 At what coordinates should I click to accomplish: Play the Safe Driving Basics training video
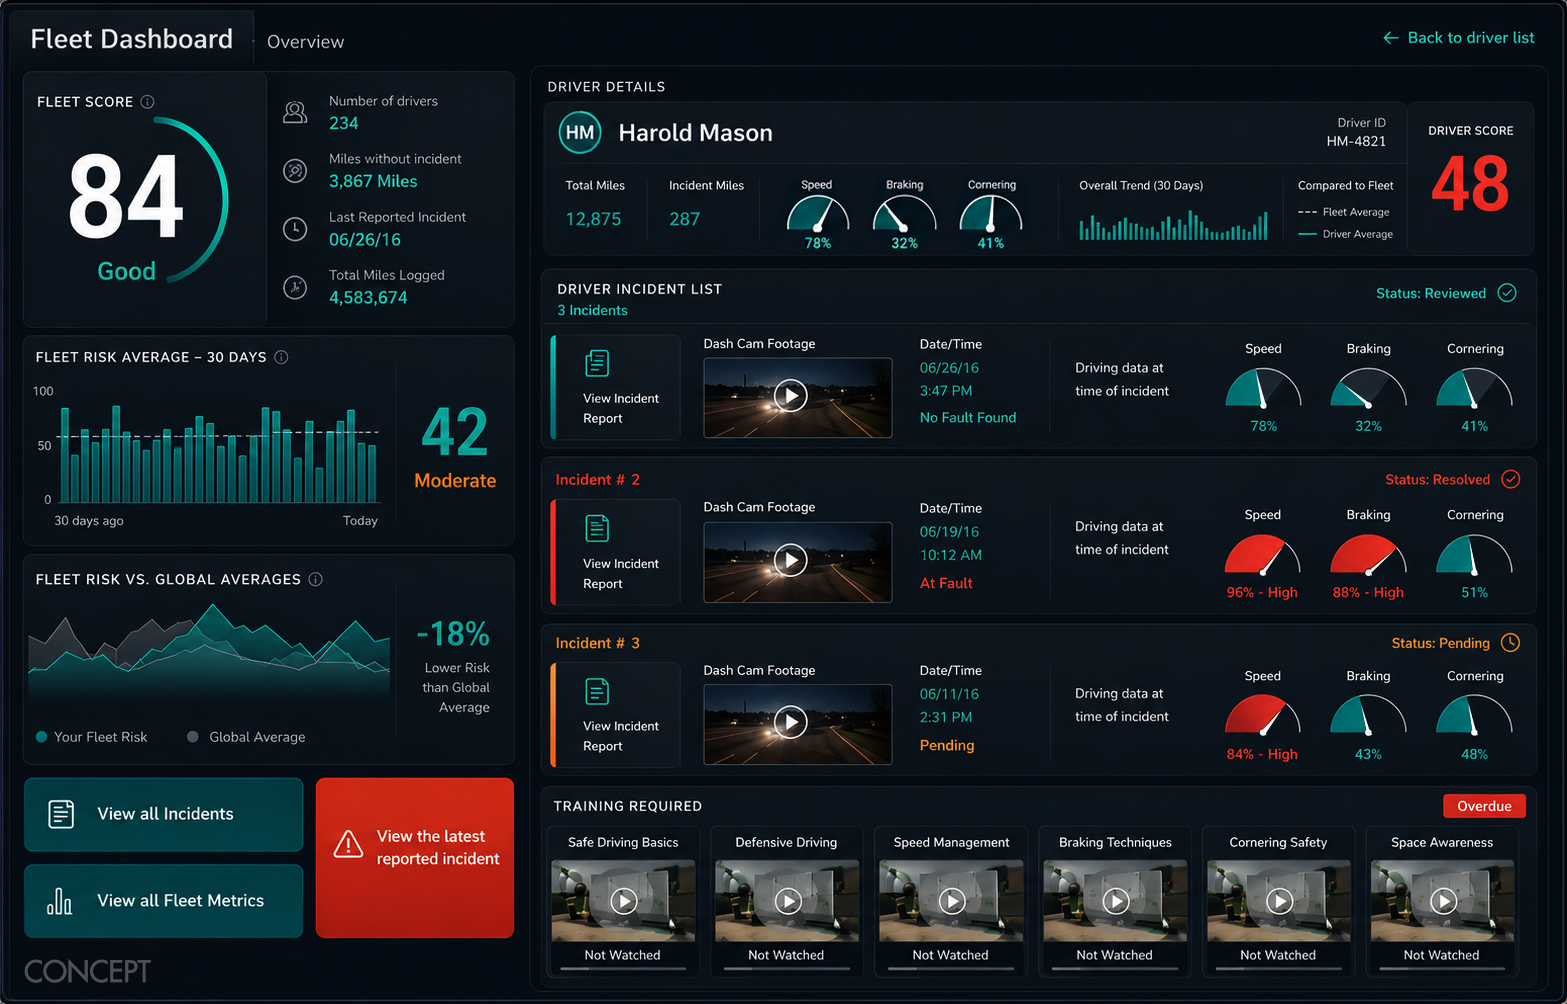[x=624, y=901]
